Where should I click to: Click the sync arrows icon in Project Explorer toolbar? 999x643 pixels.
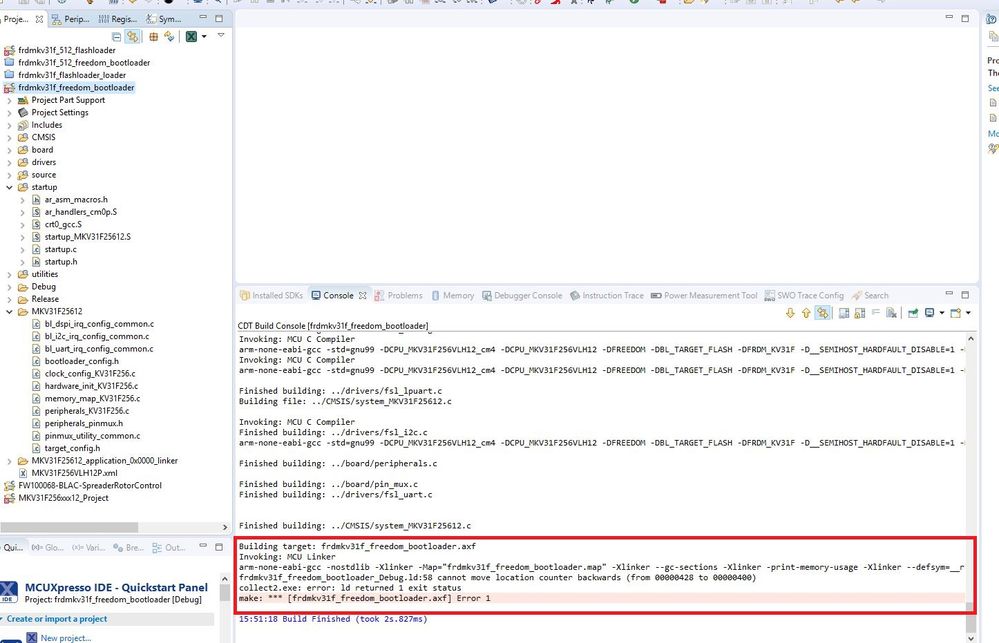(x=169, y=37)
